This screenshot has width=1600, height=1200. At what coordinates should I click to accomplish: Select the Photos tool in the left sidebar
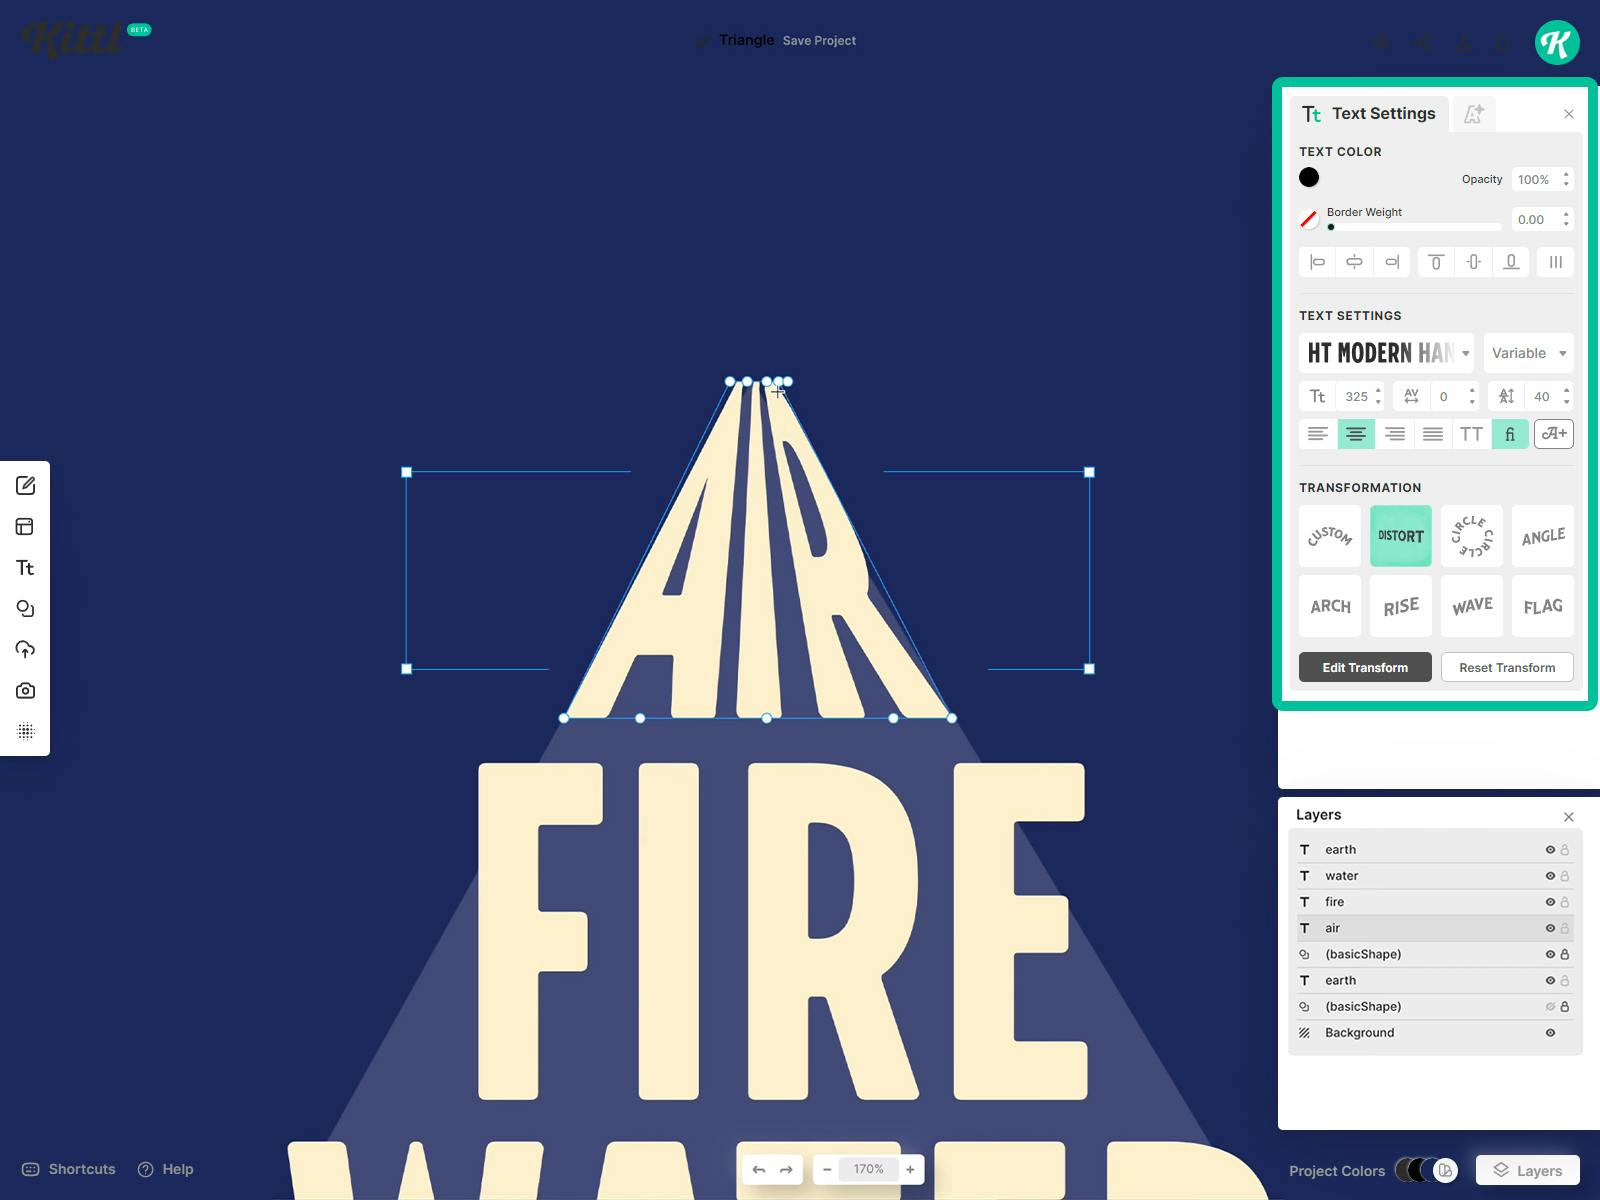[x=25, y=690]
